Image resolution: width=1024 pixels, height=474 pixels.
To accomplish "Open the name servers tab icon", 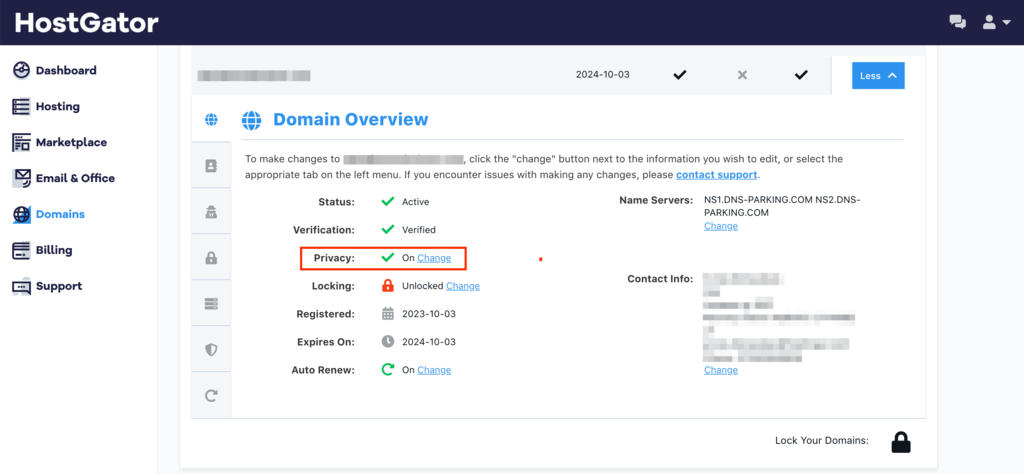I will click(211, 304).
